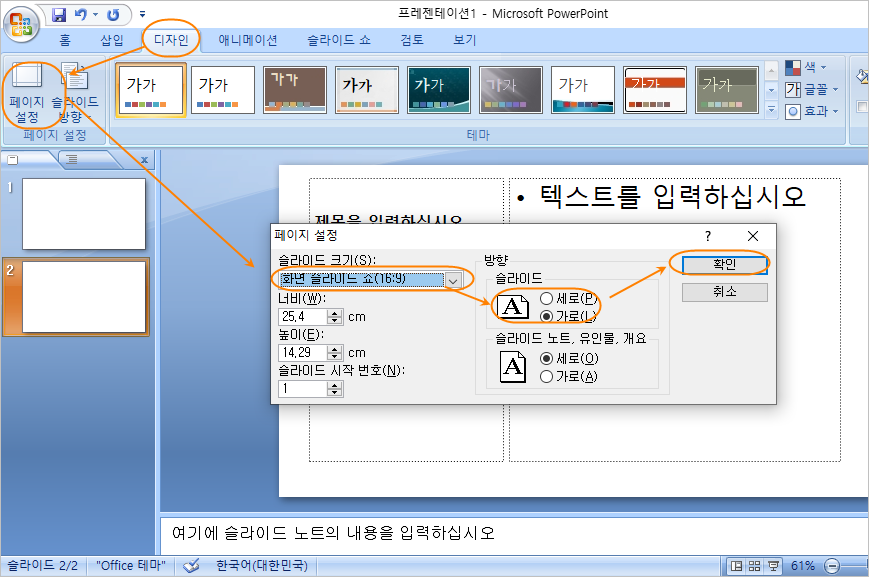The height and width of the screenshot is (577, 869).
Task: Switch to the 검토 ribbon tab
Action: (x=412, y=40)
